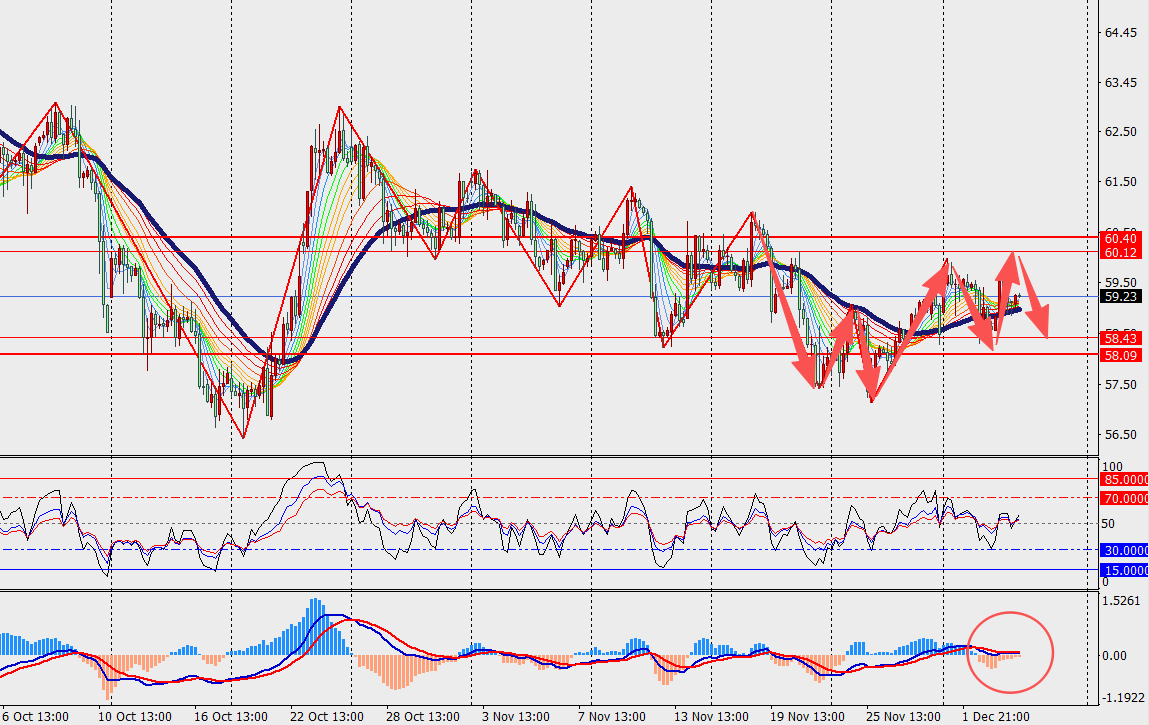
Task: Click the 59.23 current price label
Action: tap(1119, 296)
